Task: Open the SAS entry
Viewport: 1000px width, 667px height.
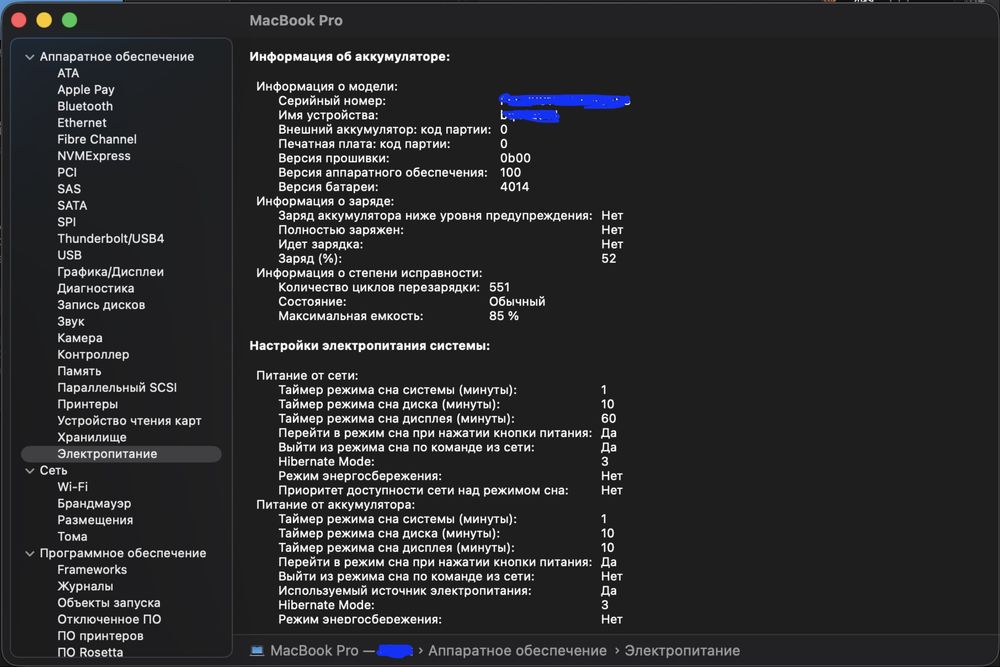Action: tap(69, 189)
